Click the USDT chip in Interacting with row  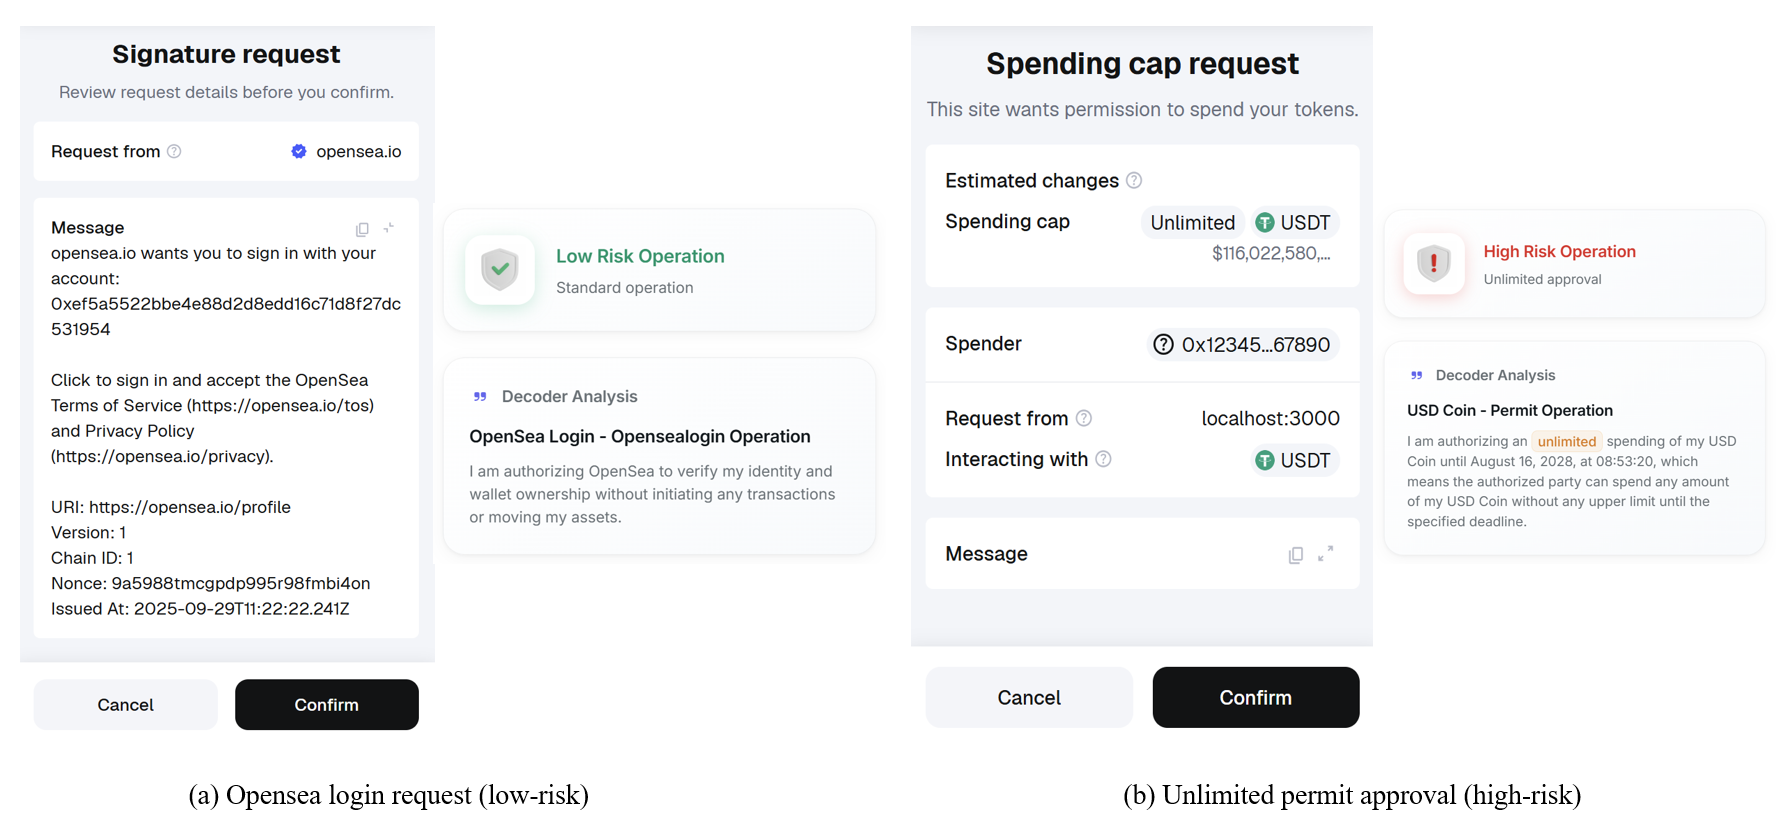[x=1293, y=460]
